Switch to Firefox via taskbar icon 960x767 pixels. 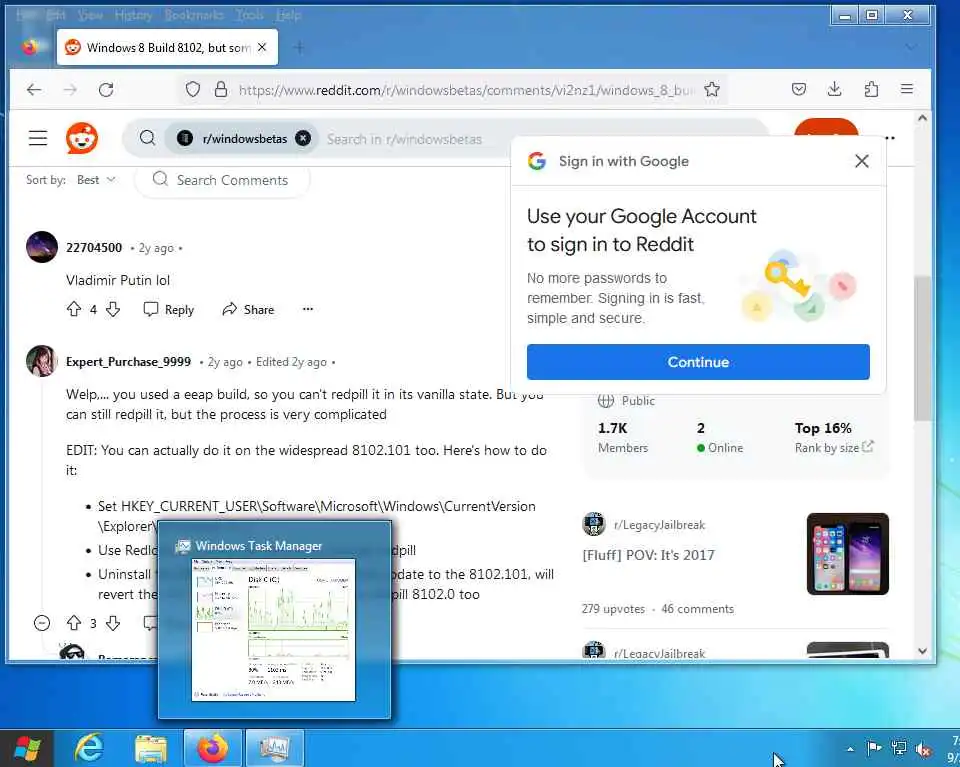pyautogui.click(x=212, y=748)
